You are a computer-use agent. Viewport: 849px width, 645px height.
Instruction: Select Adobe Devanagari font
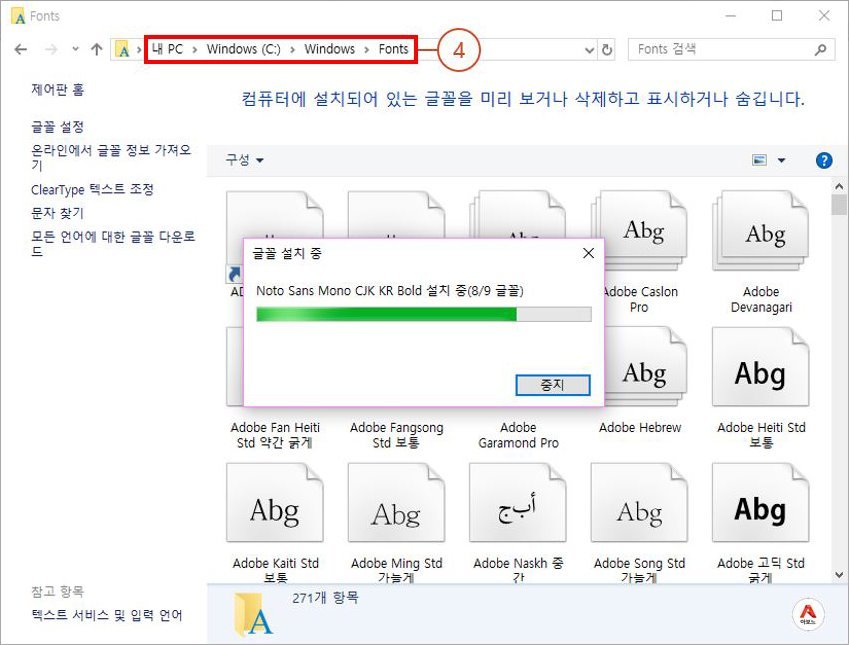coord(761,252)
